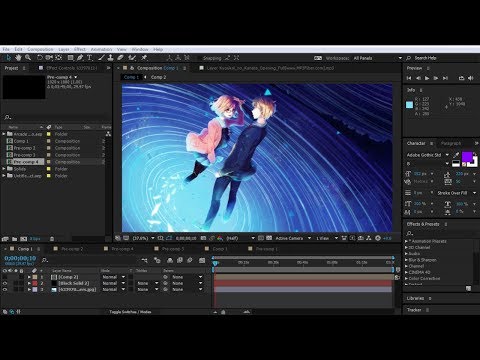Switch to Pre-comp 4 timeline tab
Image resolution: width=480 pixels, height=360 pixels.
click(122, 249)
